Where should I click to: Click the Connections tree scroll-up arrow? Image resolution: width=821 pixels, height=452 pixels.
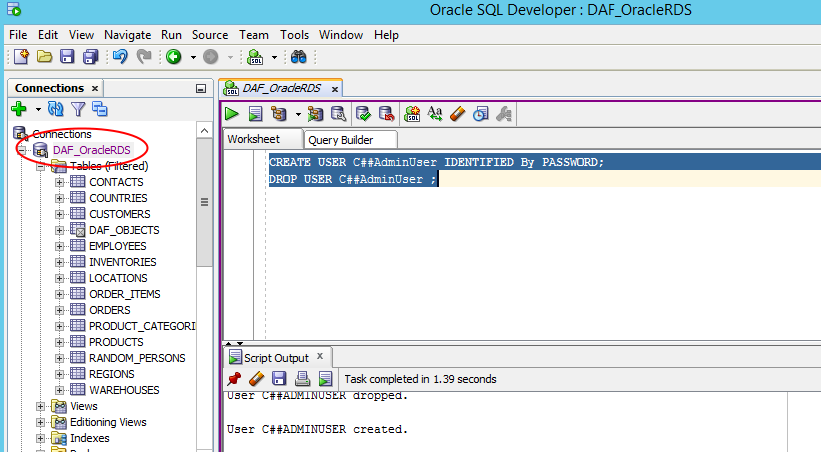(204, 130)
